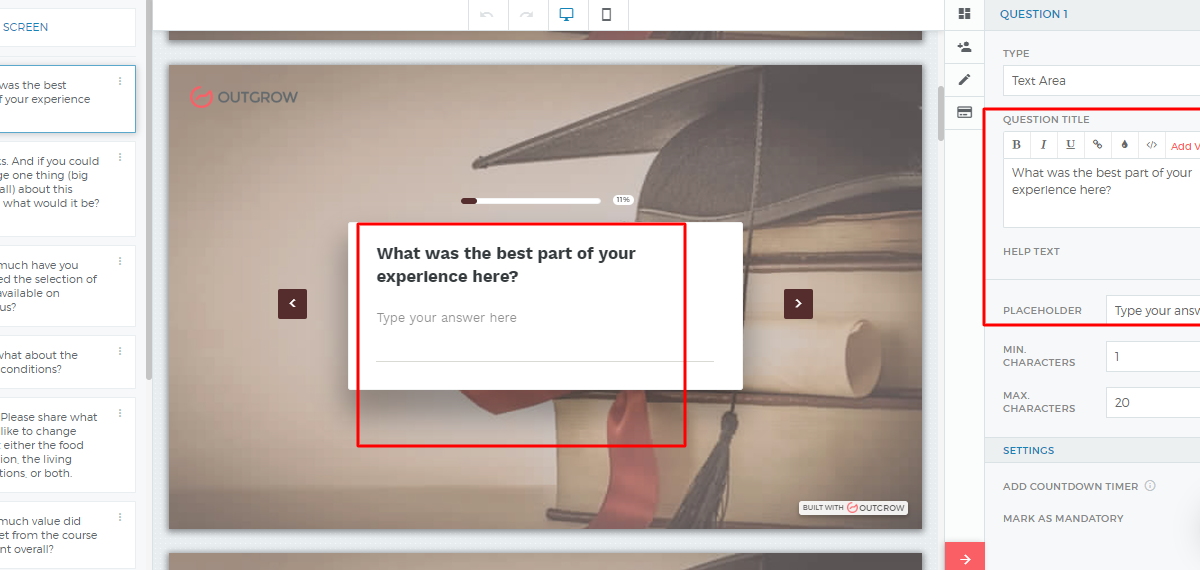Insert a link in question title

(x=1098, y=145)
